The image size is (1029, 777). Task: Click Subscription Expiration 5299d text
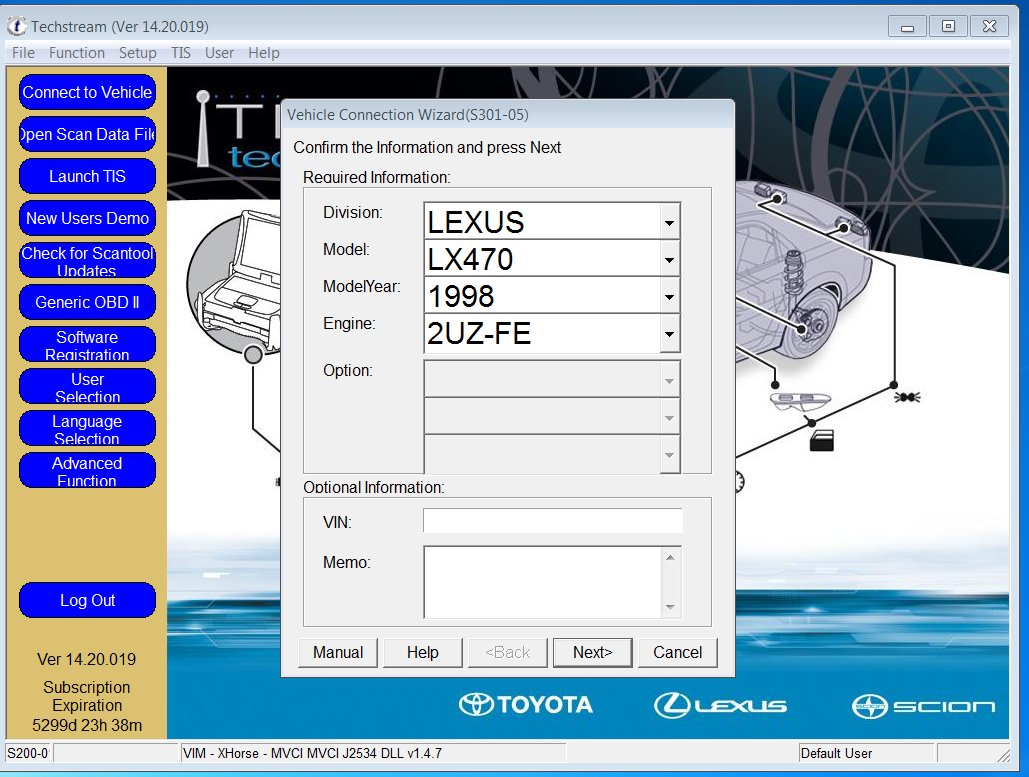(x=87, y=706)
